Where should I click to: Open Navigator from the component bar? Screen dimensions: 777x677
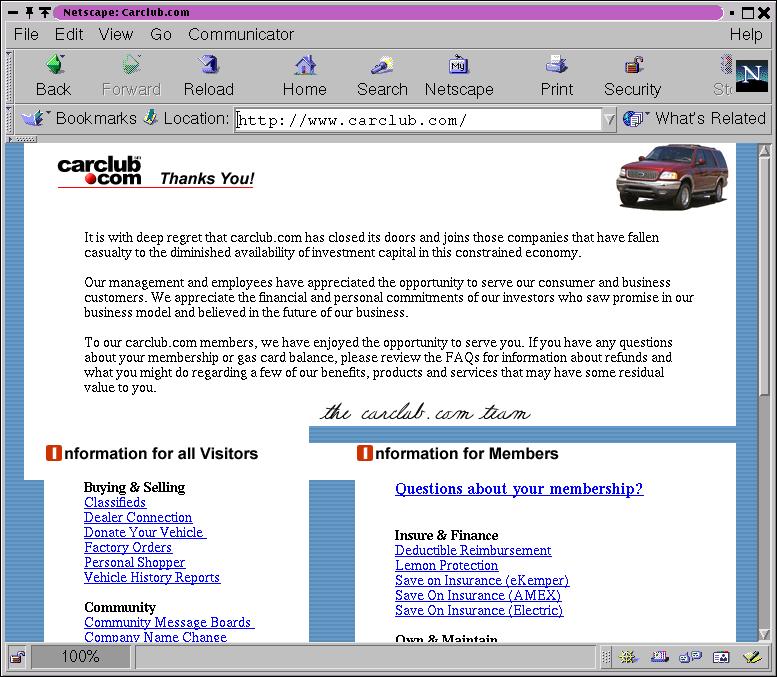(628, 657)
